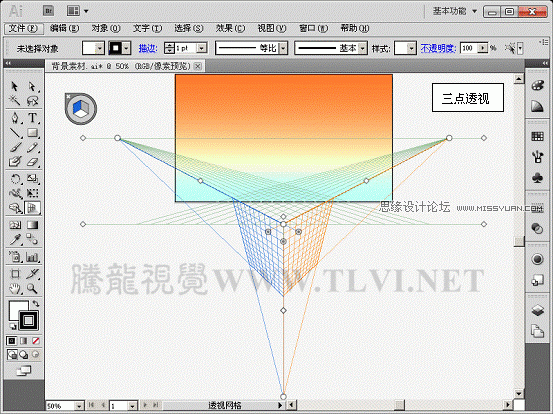Open zoom level 50% dropdown
553x414 pixels.
coord(80,406)
